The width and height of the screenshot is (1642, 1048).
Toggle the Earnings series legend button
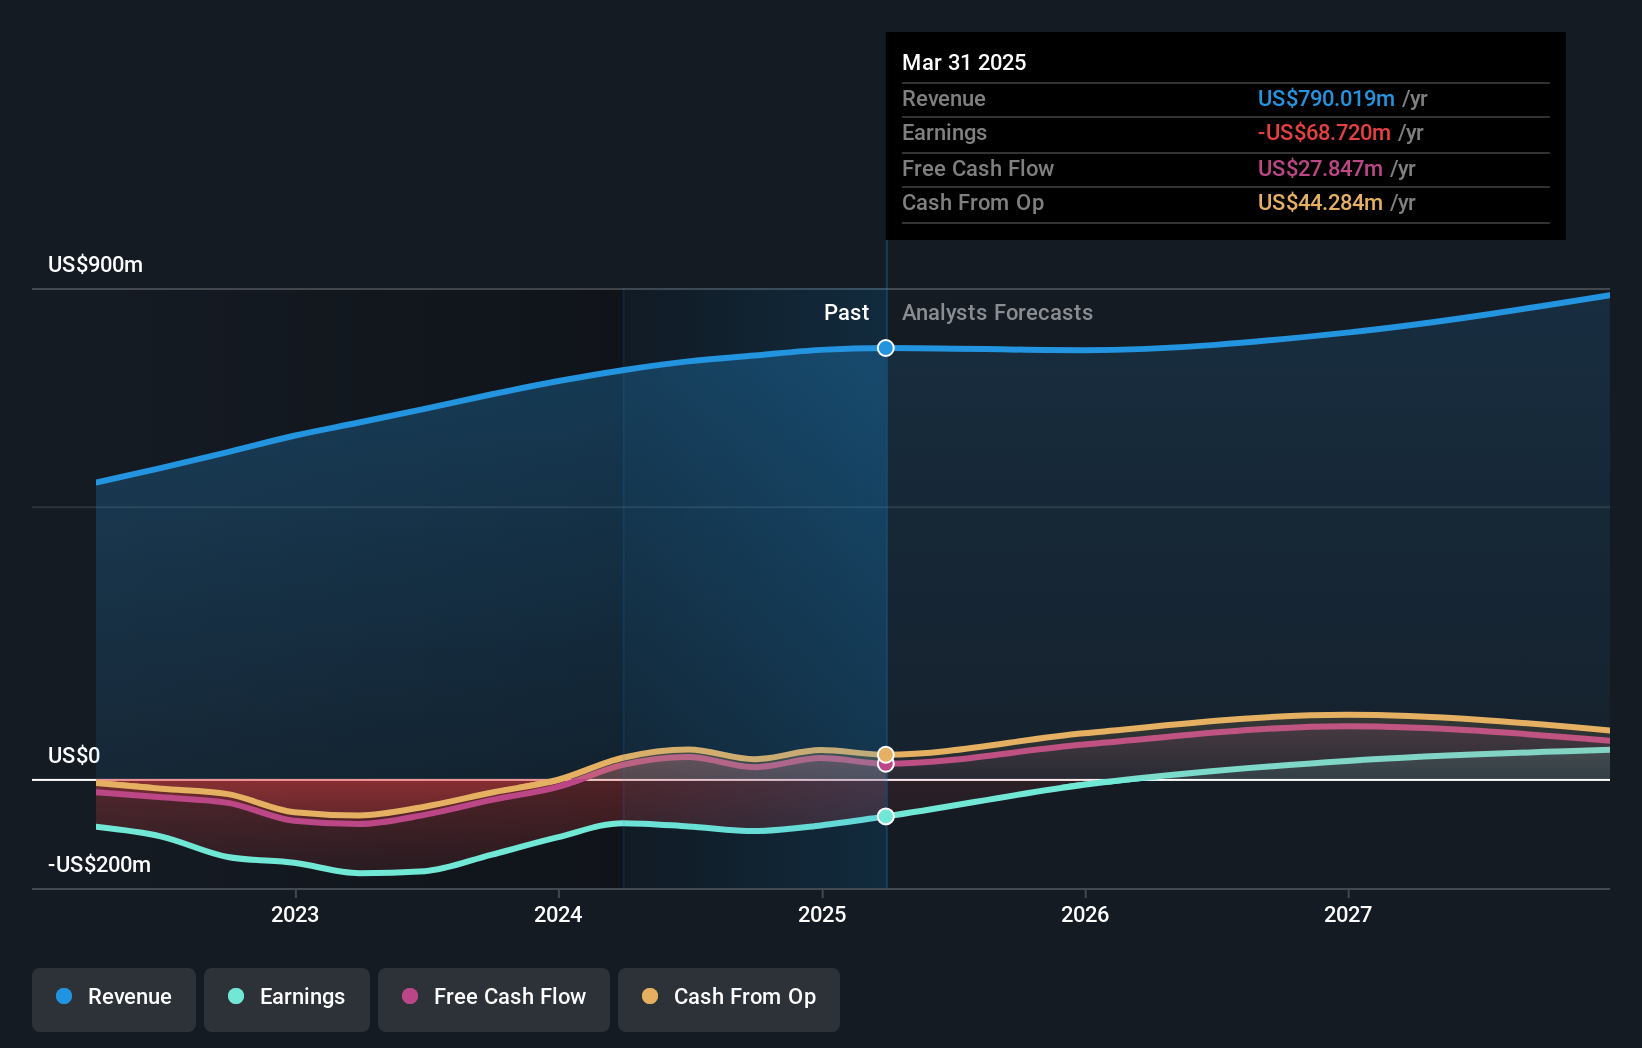coord(287,999)
